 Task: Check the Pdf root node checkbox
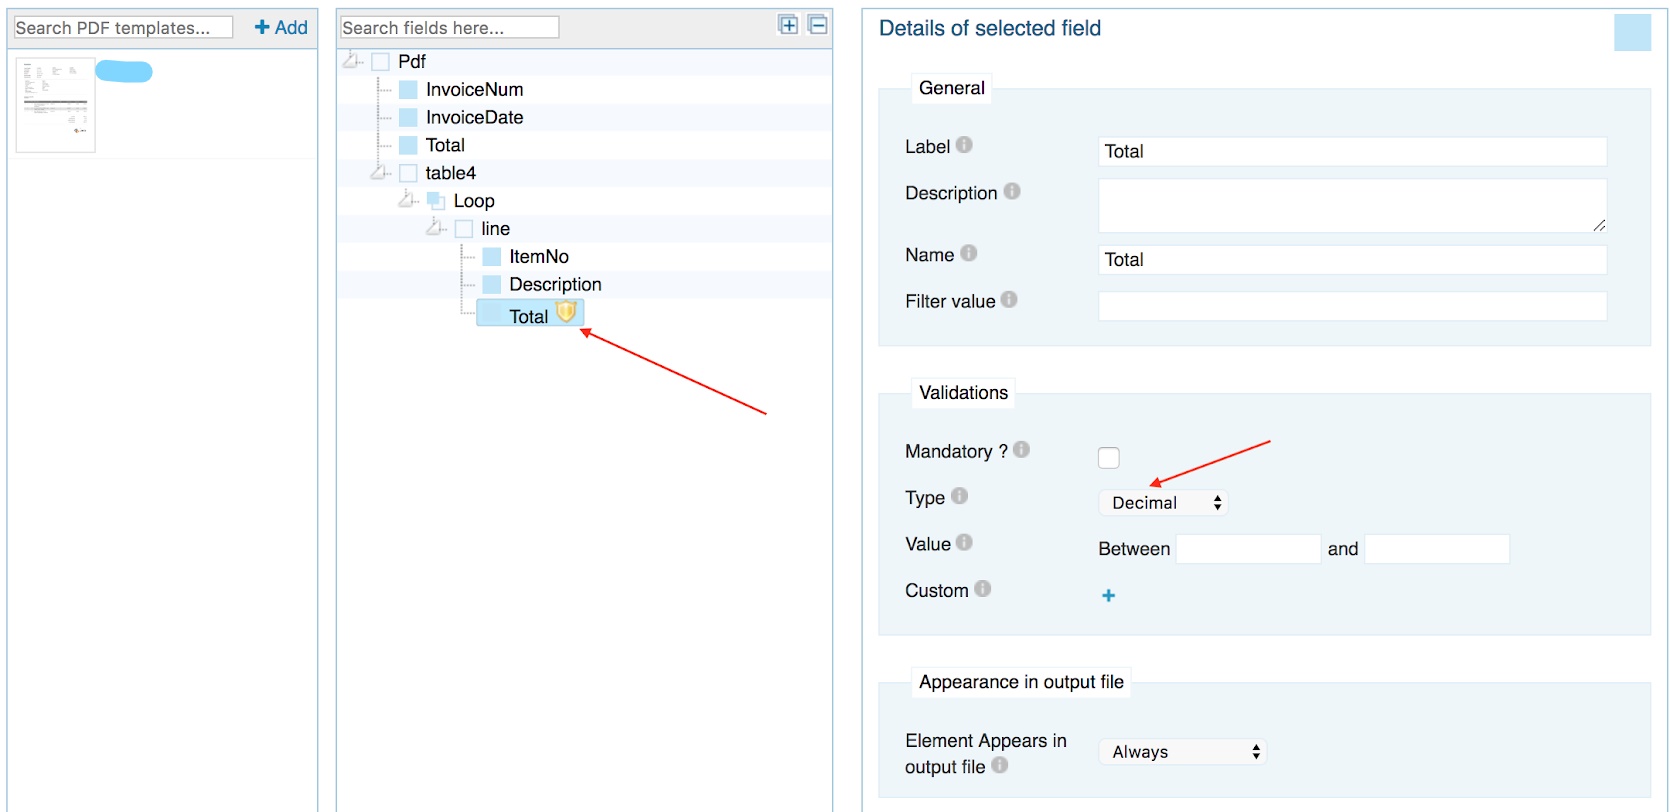click(380, 62)
